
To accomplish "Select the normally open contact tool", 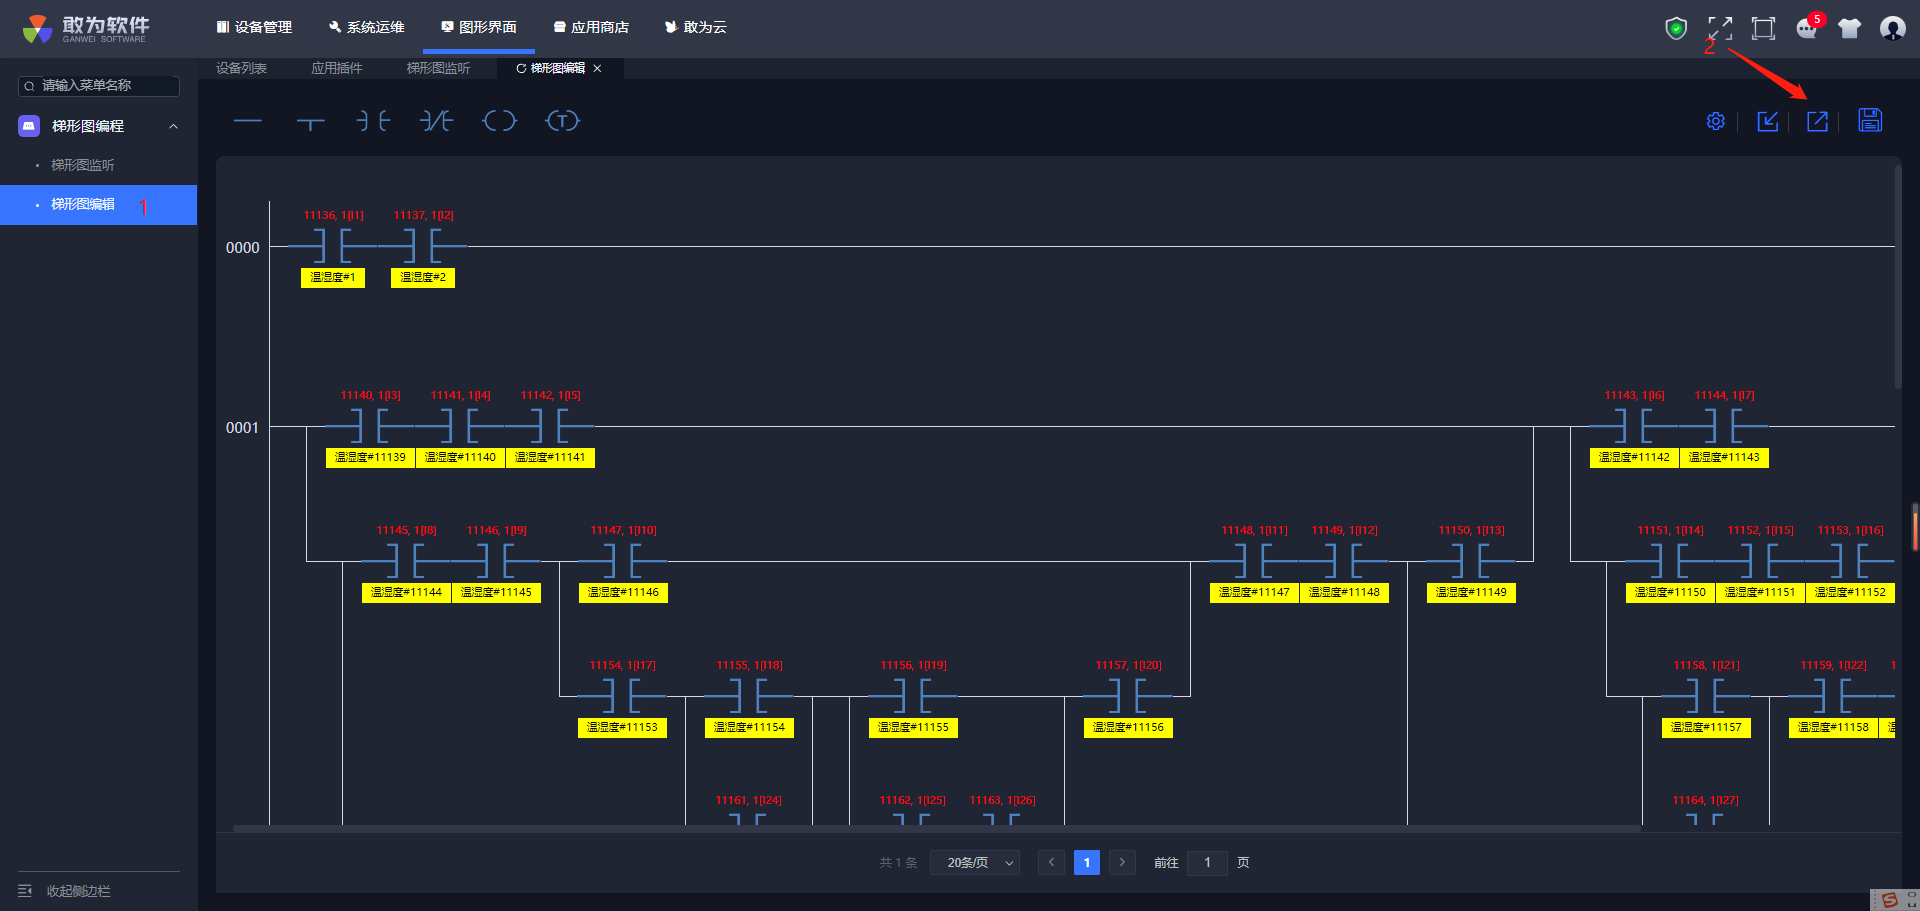I will click(x=373, y=121).
